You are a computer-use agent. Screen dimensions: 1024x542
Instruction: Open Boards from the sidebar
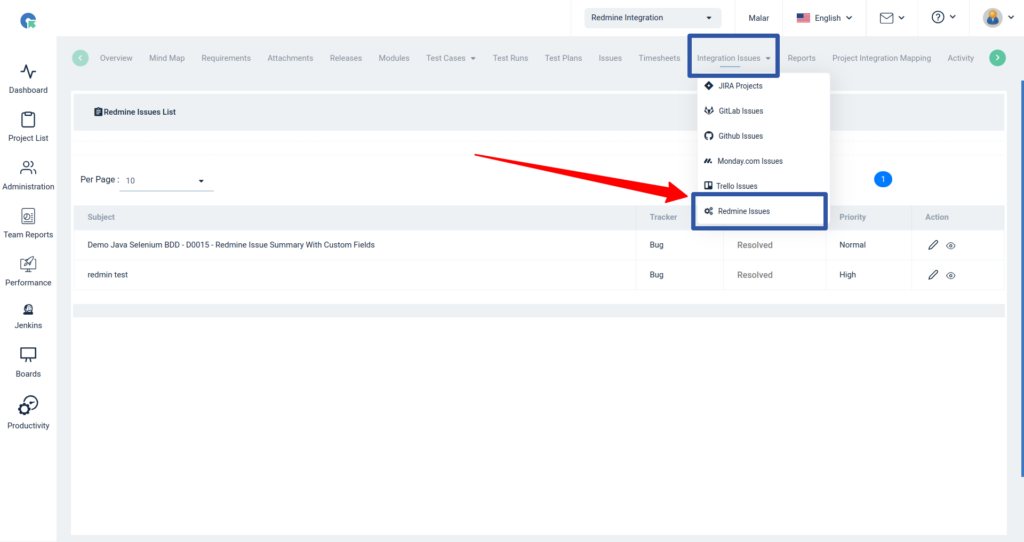pos(28,356)
